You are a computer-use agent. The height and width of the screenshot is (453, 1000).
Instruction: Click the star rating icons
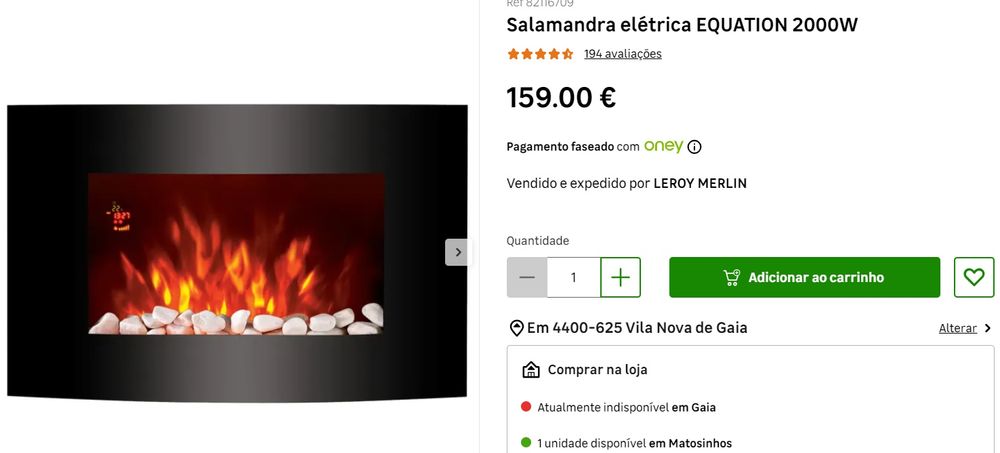540,54
